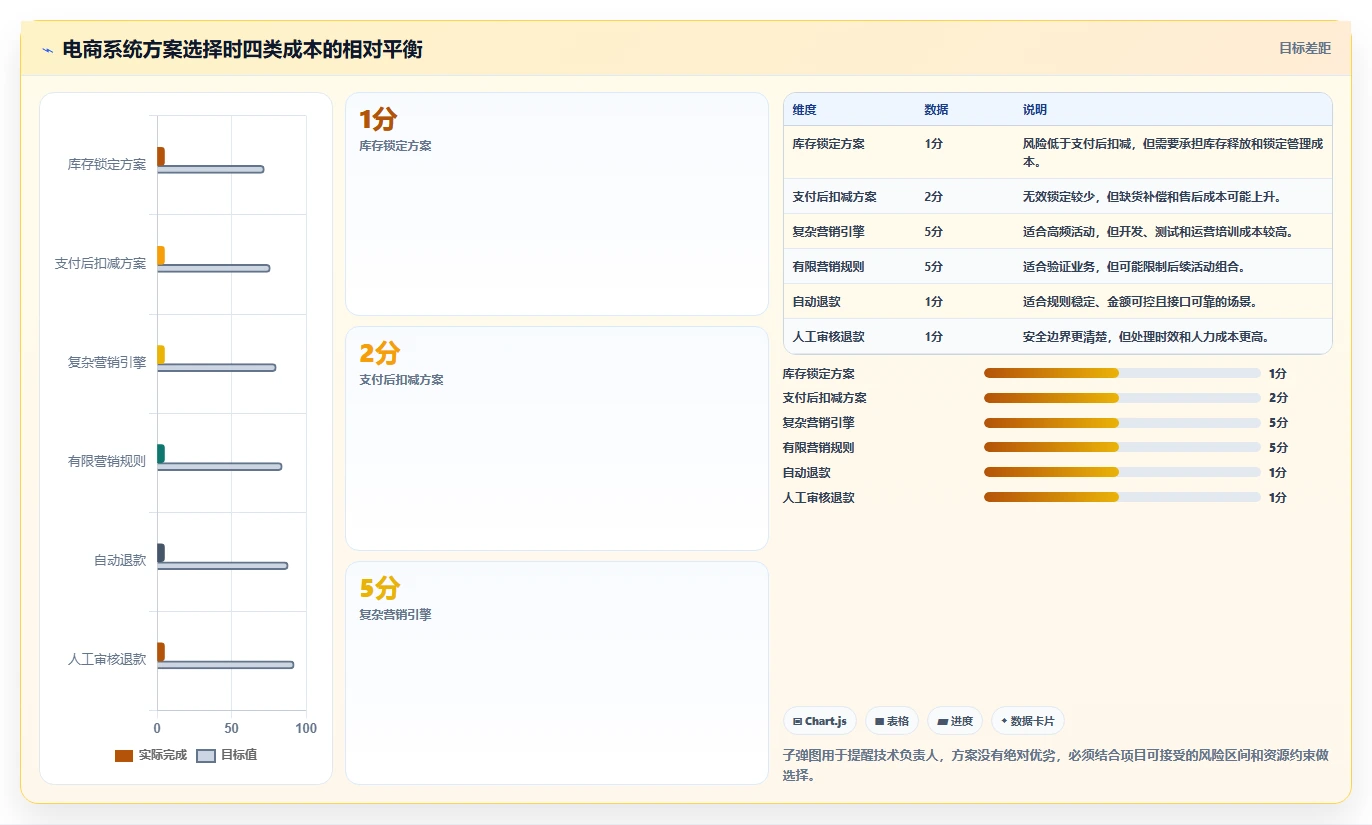Click the 维度 table column header
This screenshot has width=1372, height=825.
[x=804, y=109]
